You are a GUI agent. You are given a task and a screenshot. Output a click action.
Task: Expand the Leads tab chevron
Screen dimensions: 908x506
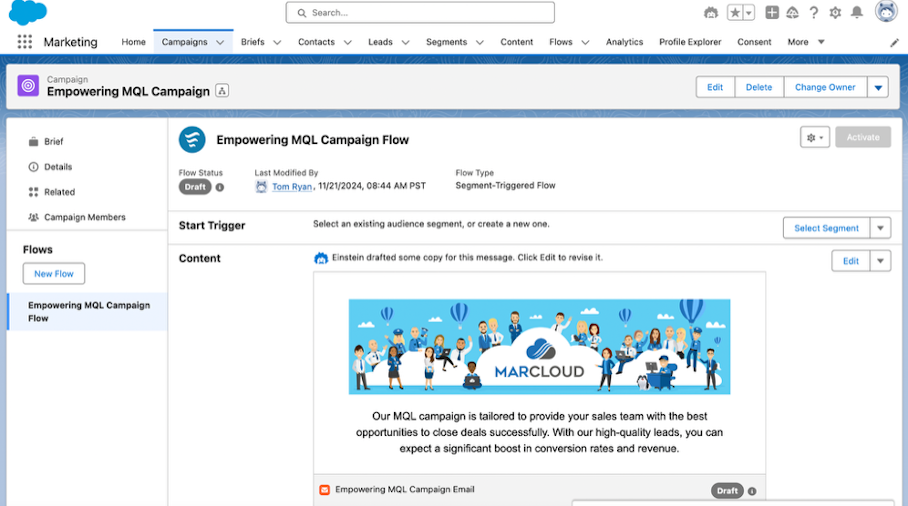pos(405,42)
